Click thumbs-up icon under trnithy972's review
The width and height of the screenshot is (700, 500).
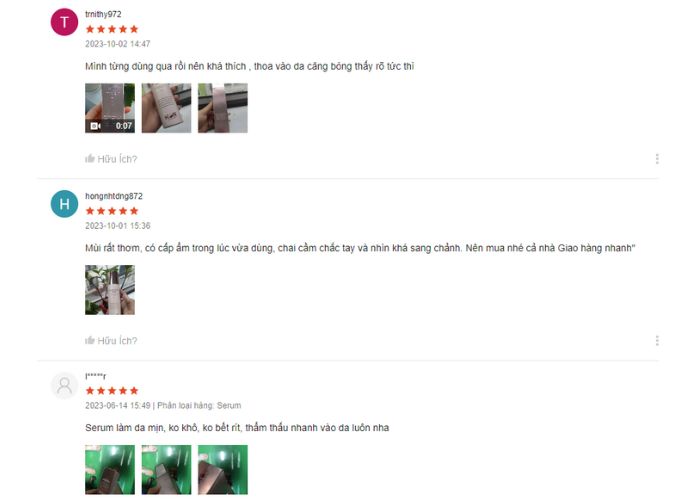(90, 158)
